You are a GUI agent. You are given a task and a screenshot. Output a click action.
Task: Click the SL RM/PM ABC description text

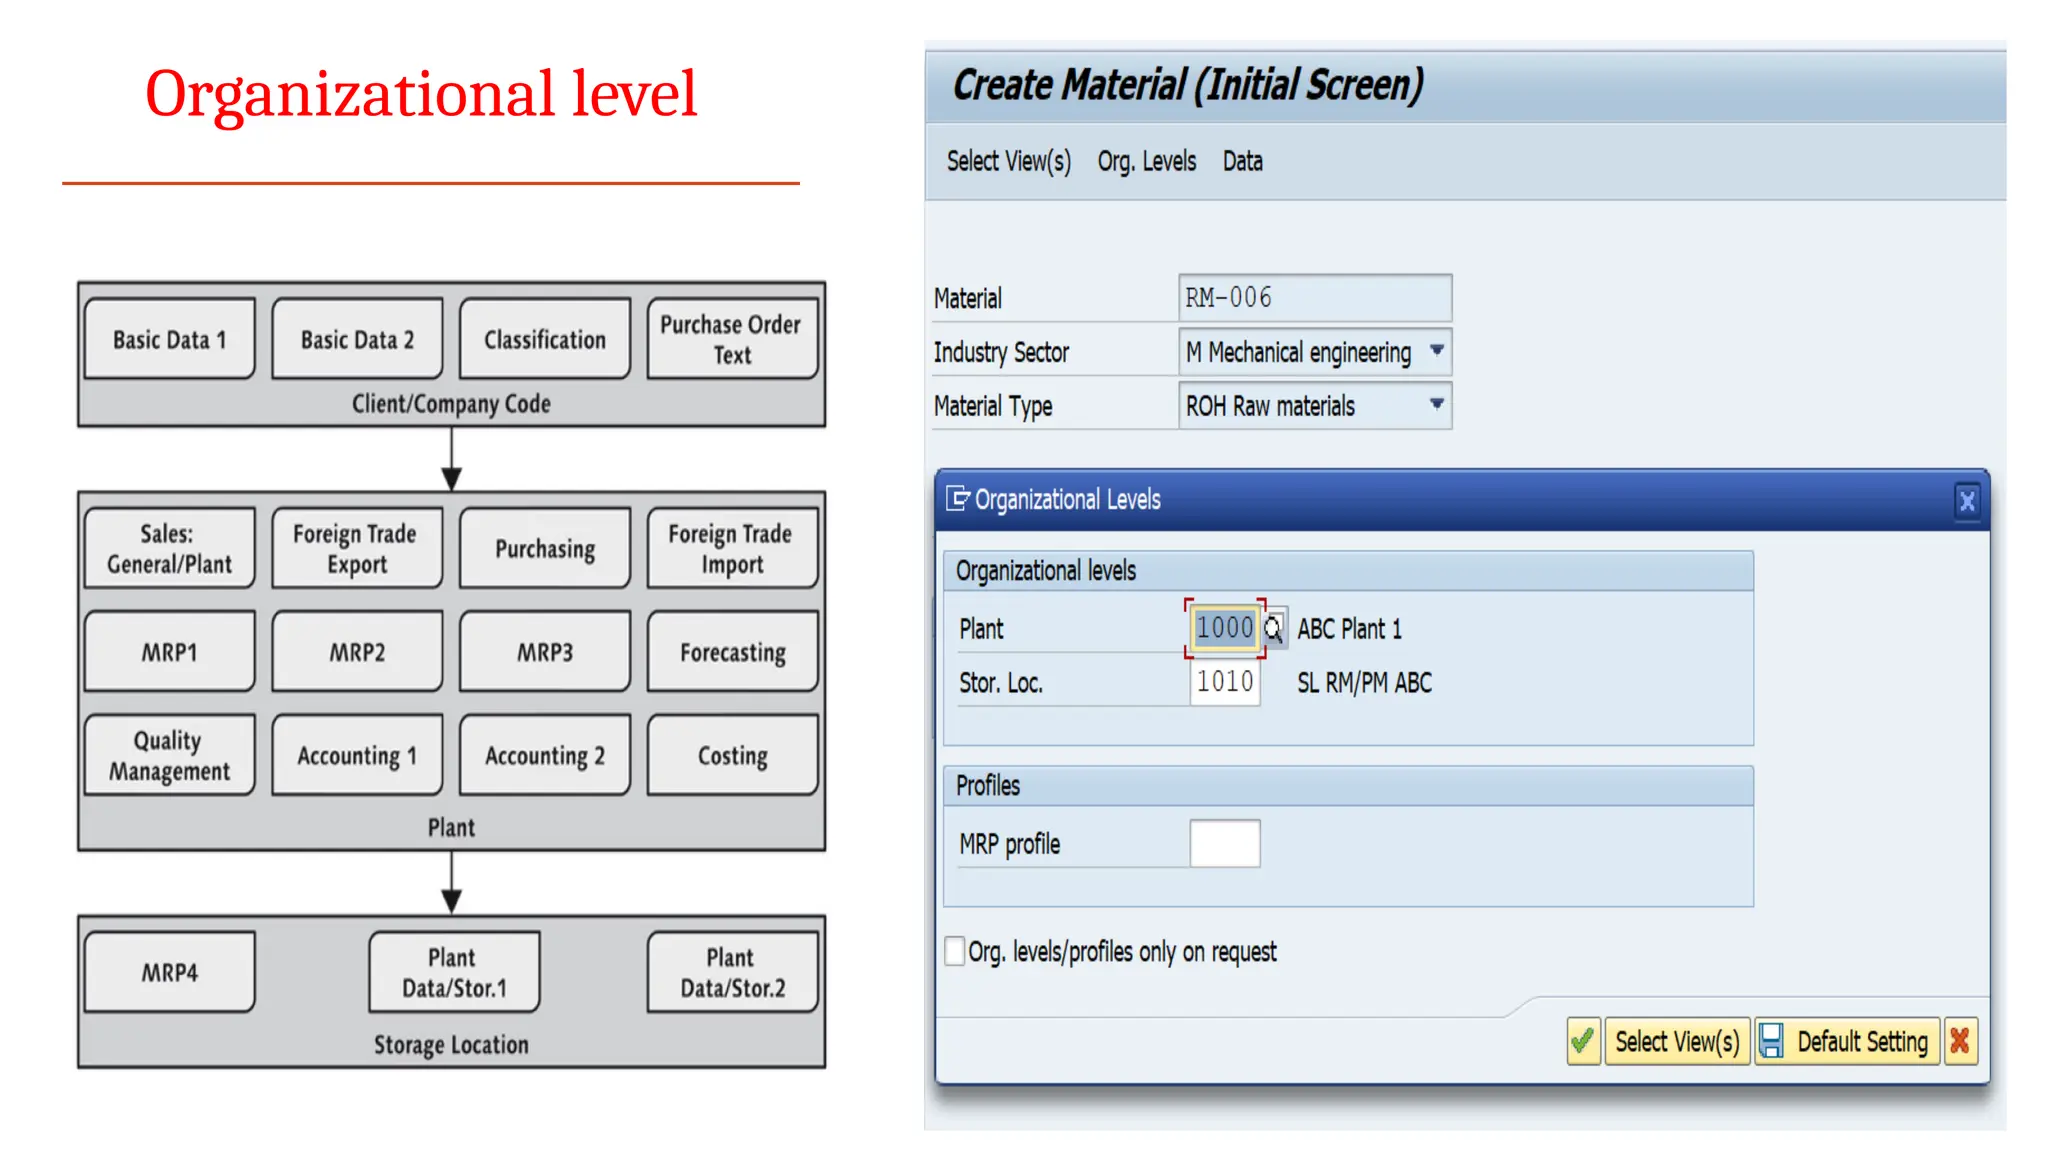click(1365, 683)
